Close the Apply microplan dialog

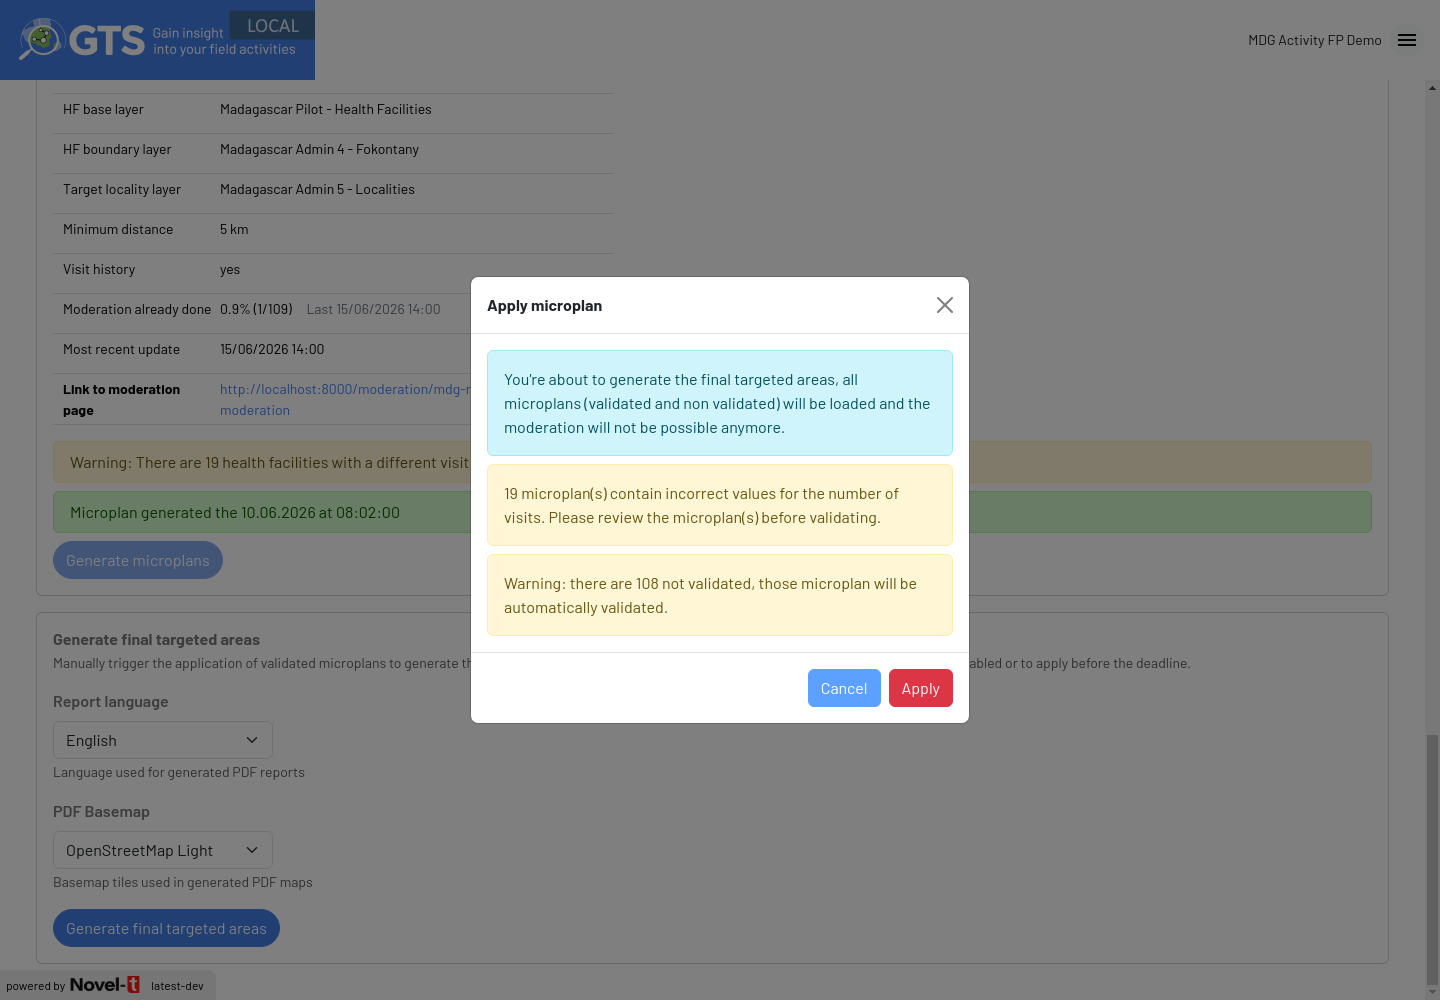(x=945, y=305)
